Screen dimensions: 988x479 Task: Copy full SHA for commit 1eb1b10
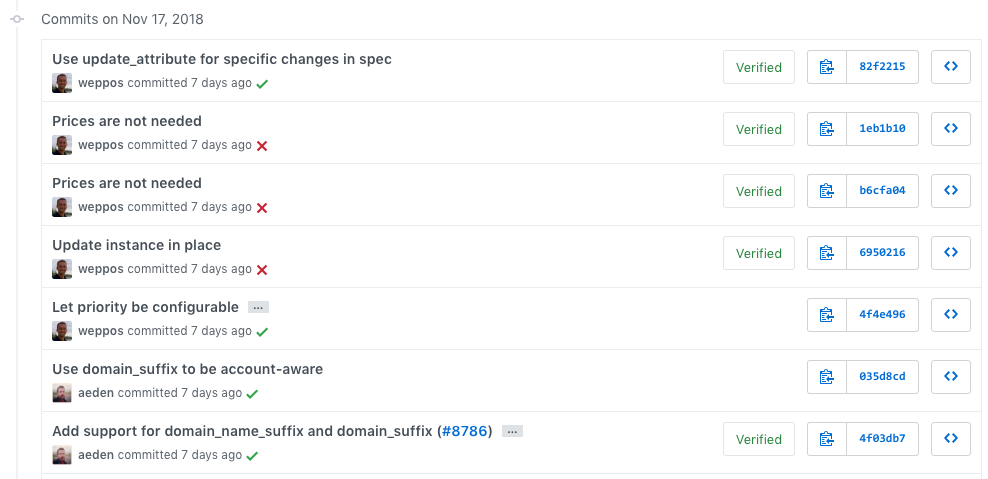(x=826, y=129)
